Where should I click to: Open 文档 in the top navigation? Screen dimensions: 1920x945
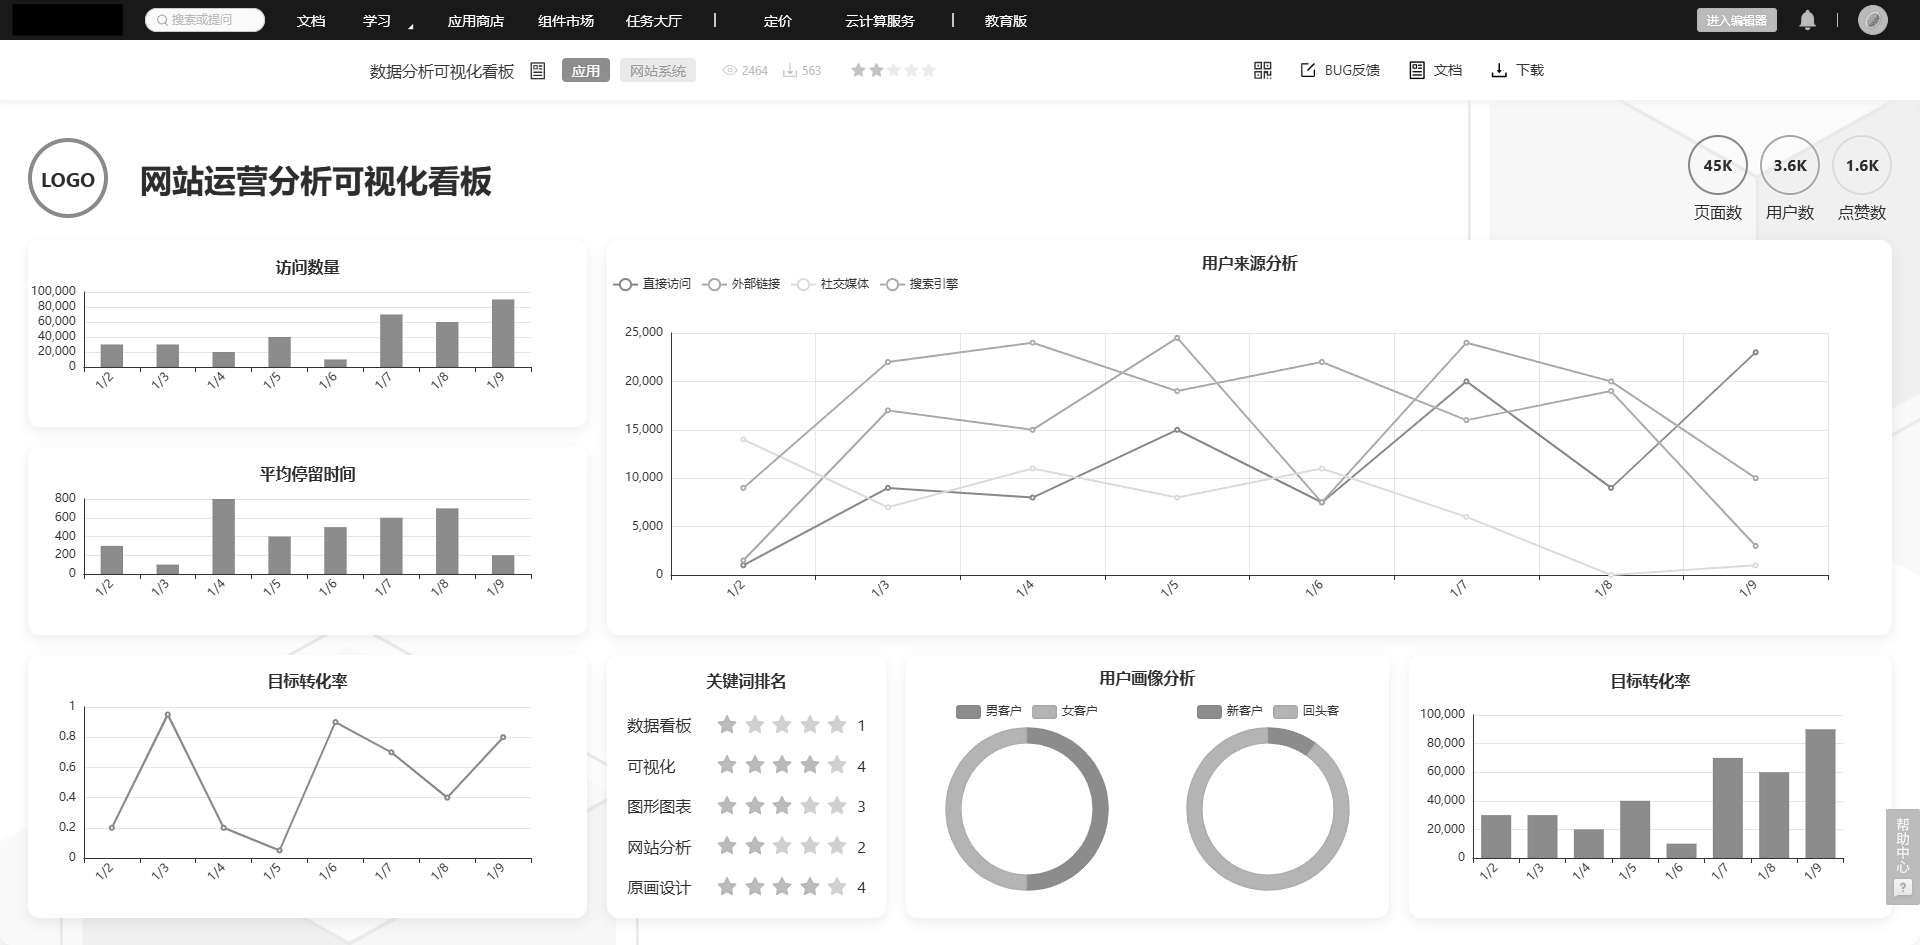[x=311, y=21]
